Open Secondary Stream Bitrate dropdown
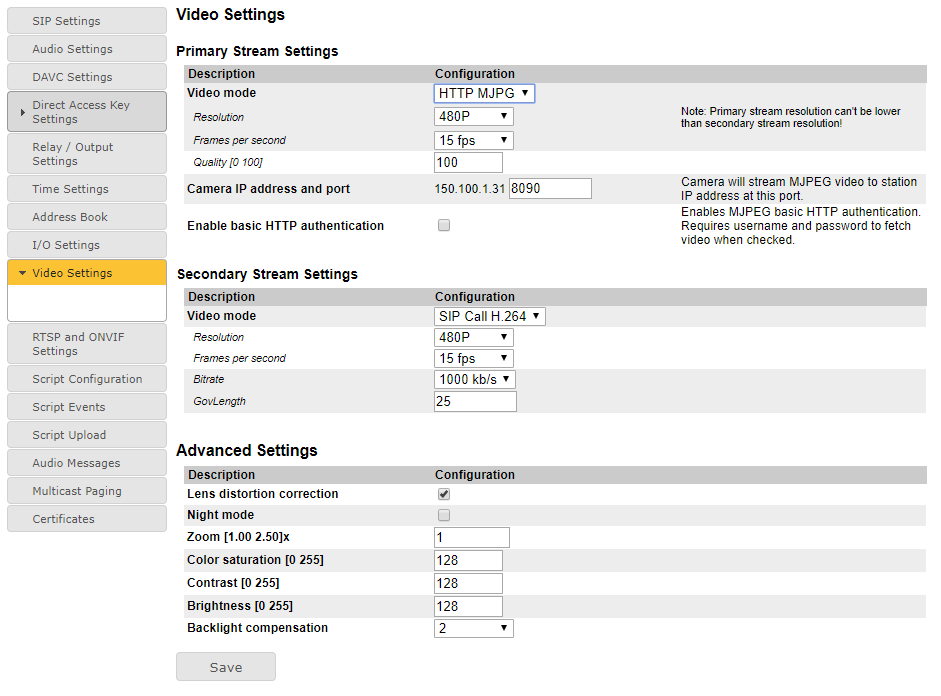This screenshot has width=941, height=696. point(475,380)
